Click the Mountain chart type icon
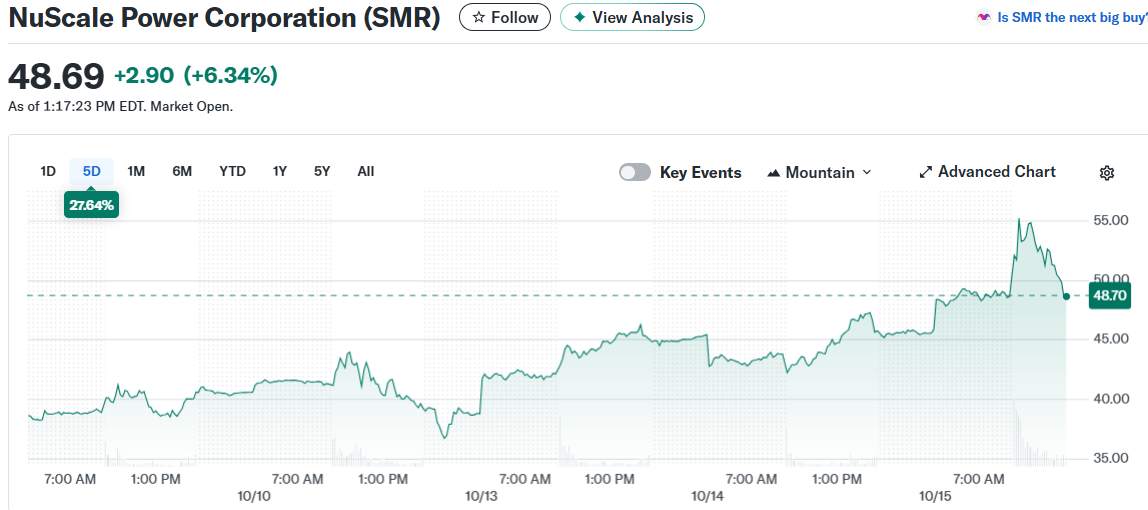The image size is (1148, 510). (773, 173)
